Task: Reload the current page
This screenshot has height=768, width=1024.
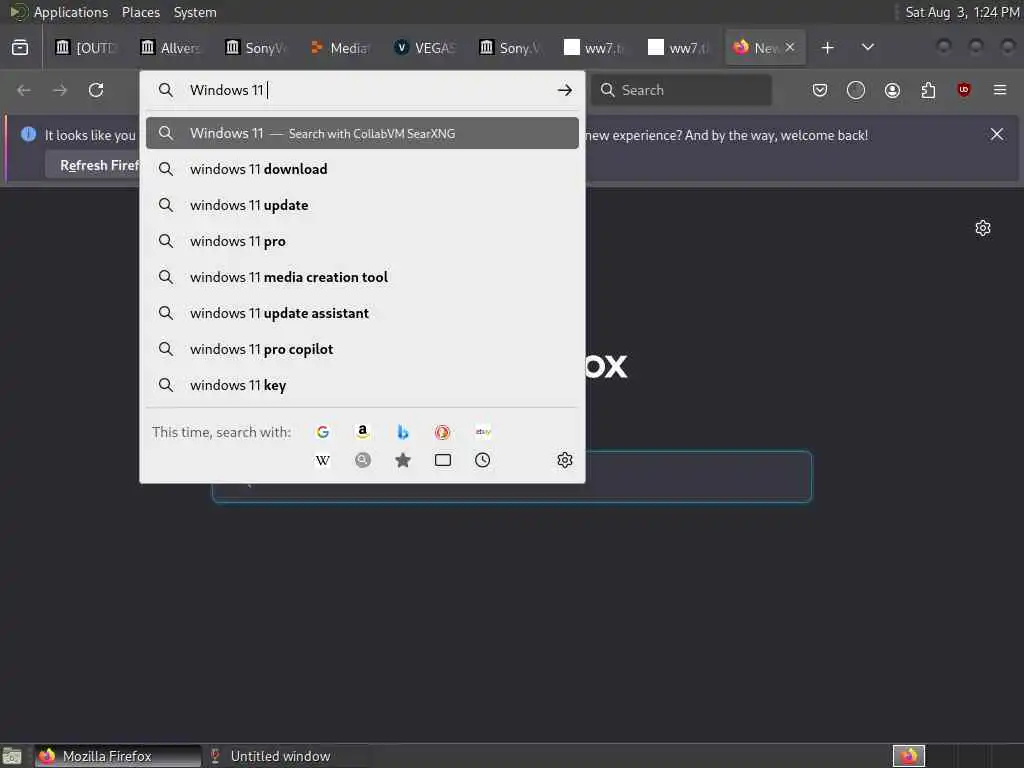Action: (96, 90)
